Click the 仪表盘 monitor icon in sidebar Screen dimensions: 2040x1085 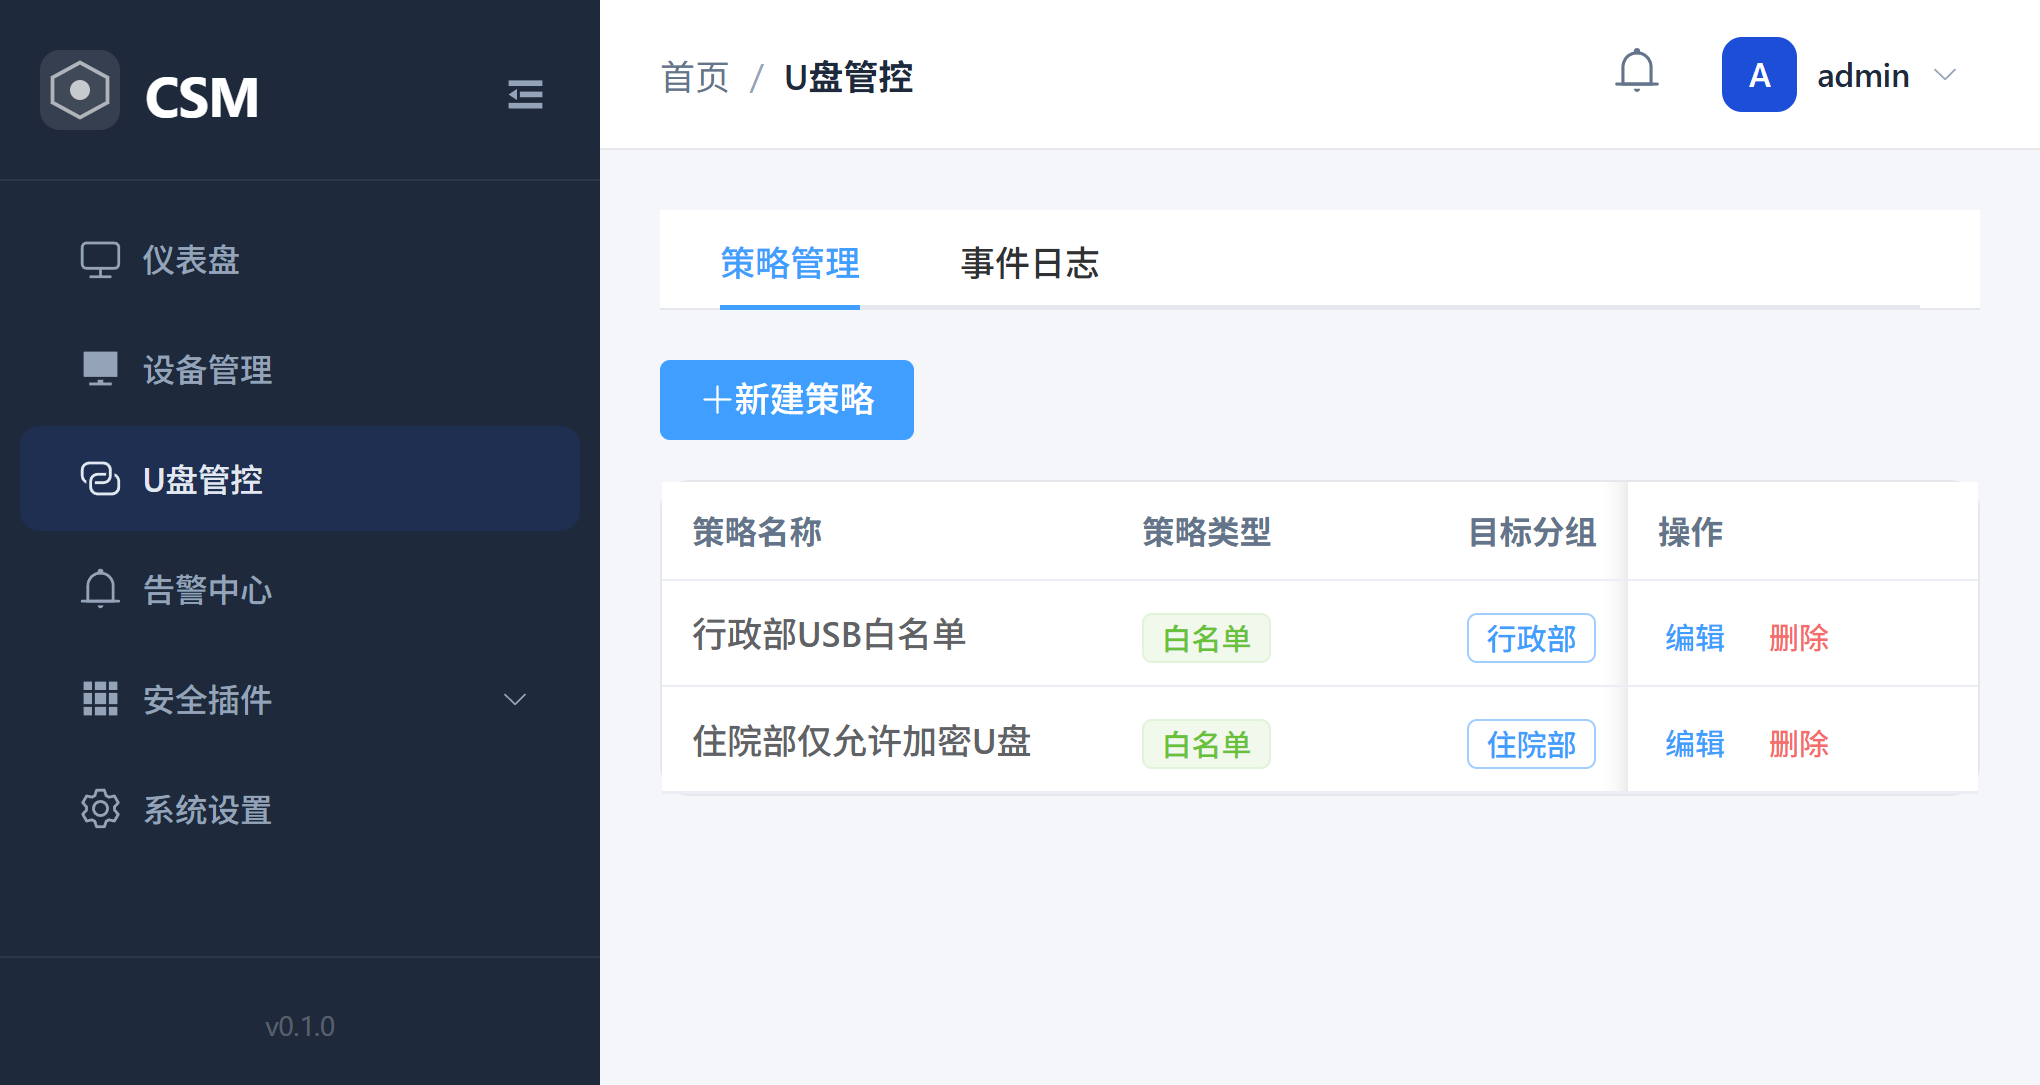click(100, 260)
